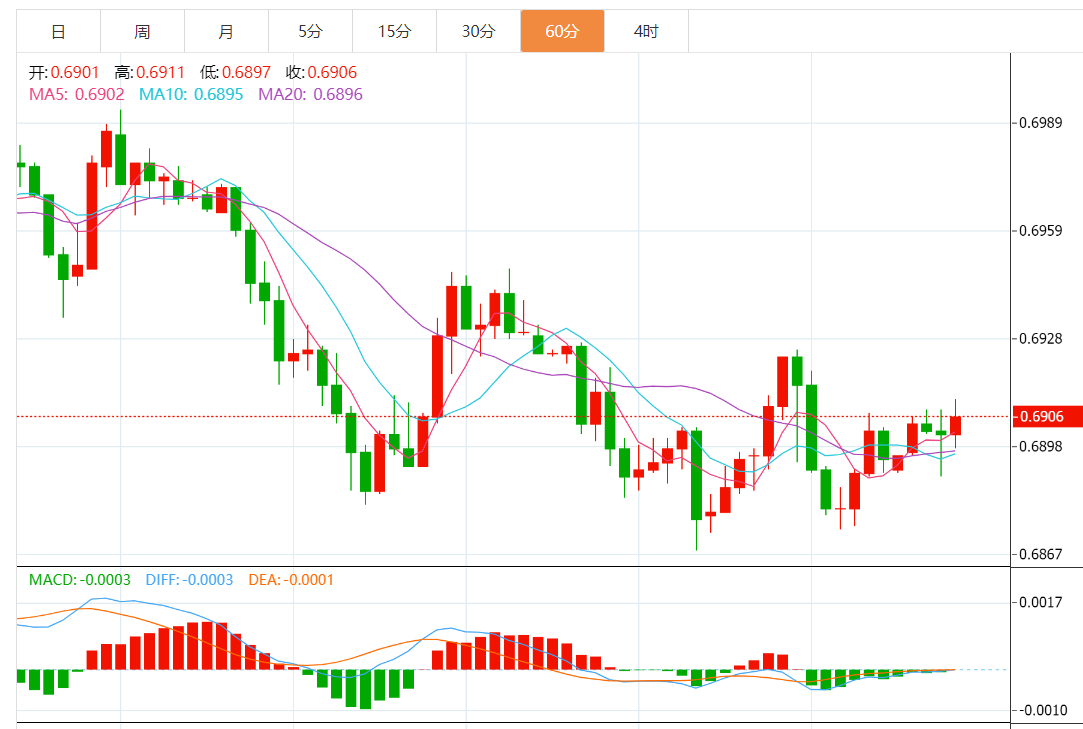1083x729 pixels.
Task: Click the 0.6928 price axis label
Action: pyautogui.click(x=1040, y=339)
